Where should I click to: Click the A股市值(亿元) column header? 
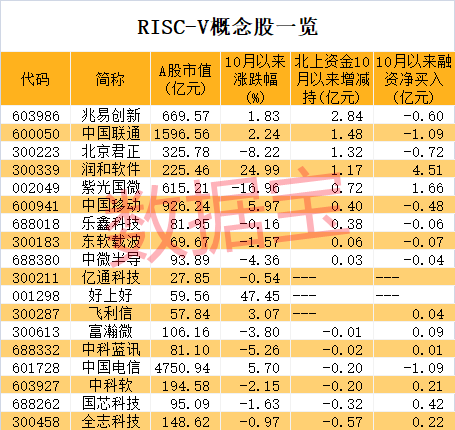click(x=185, y=79)
